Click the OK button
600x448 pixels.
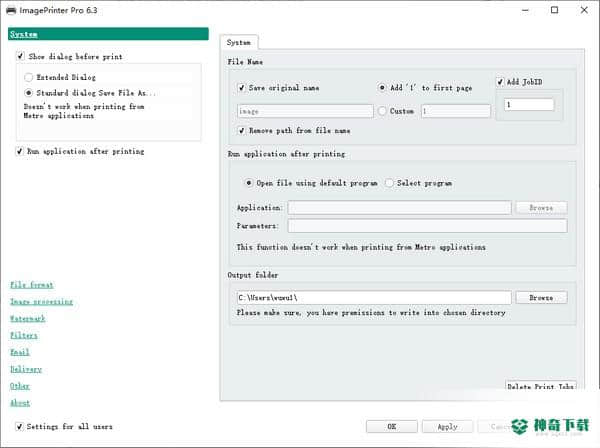pyautogui.click(x=391, y=427)
